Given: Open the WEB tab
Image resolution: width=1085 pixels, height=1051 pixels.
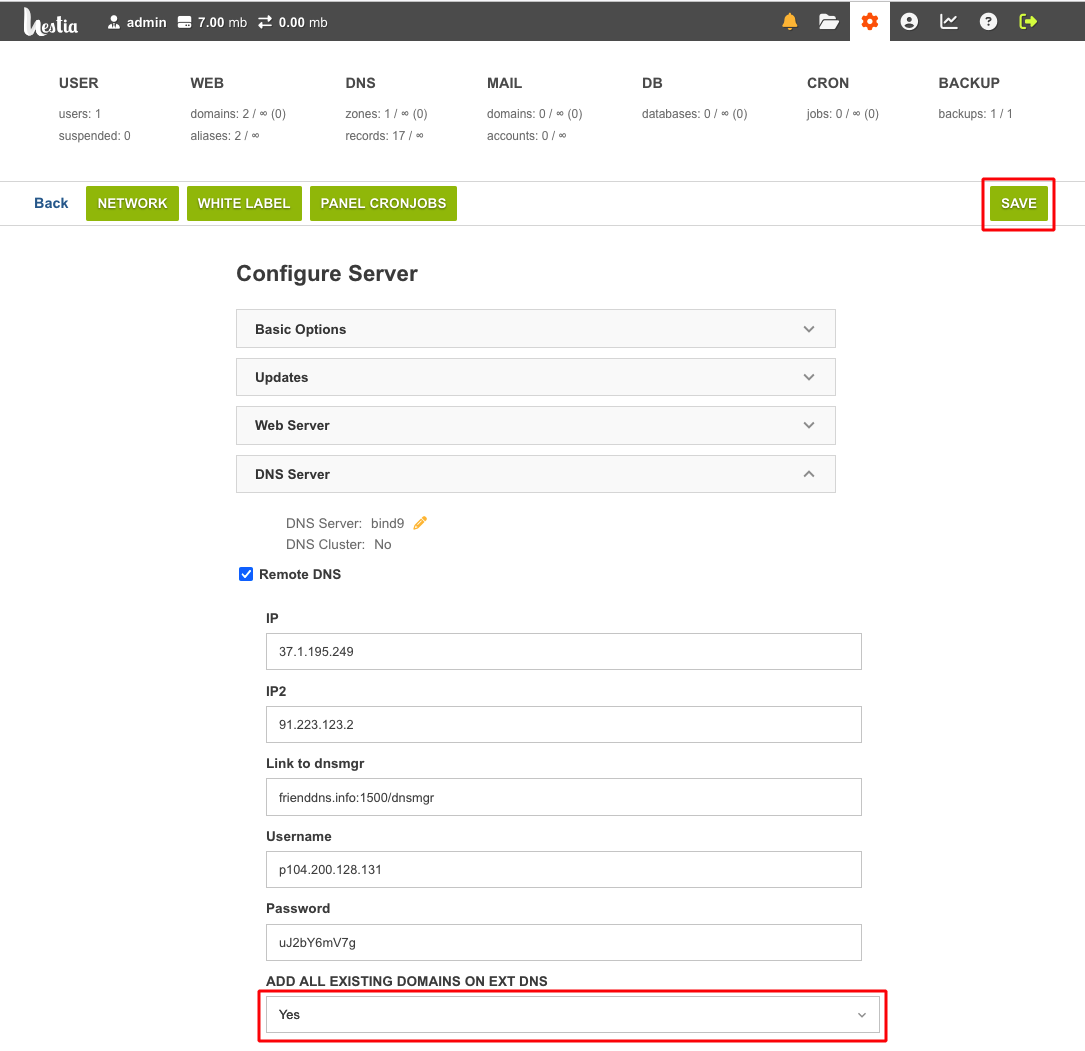Looking at the screenshot, I should point(207,83).
